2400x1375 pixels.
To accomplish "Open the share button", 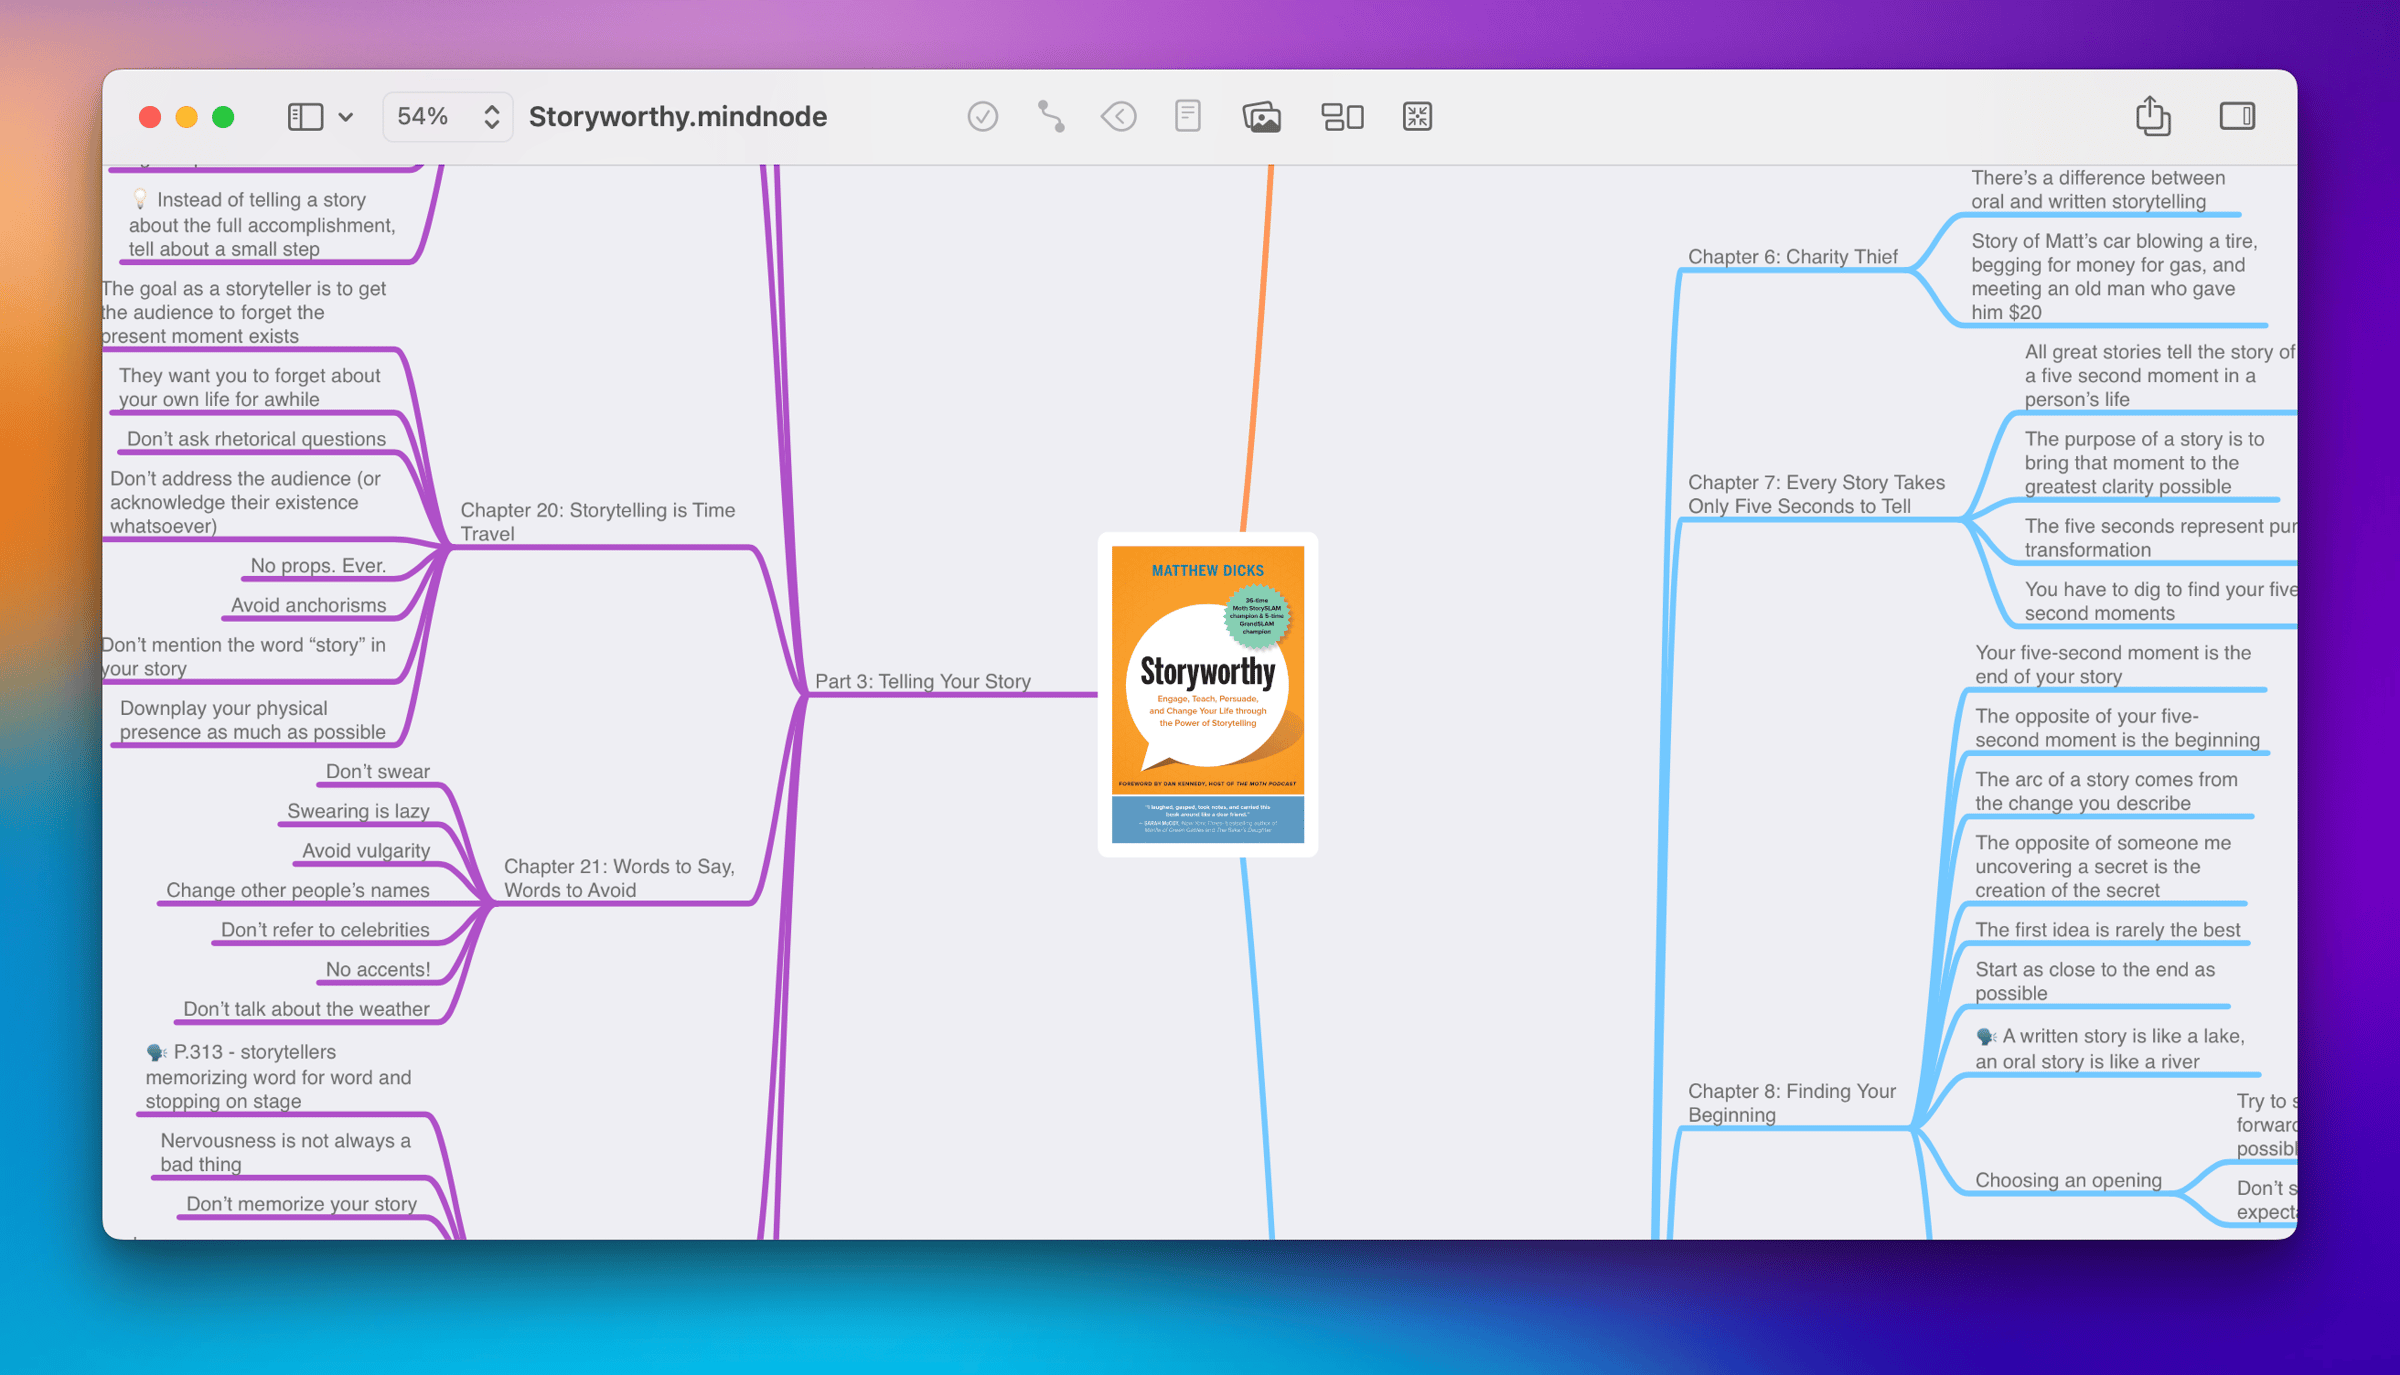I will pyautogui.click(x=2152, y=116).
